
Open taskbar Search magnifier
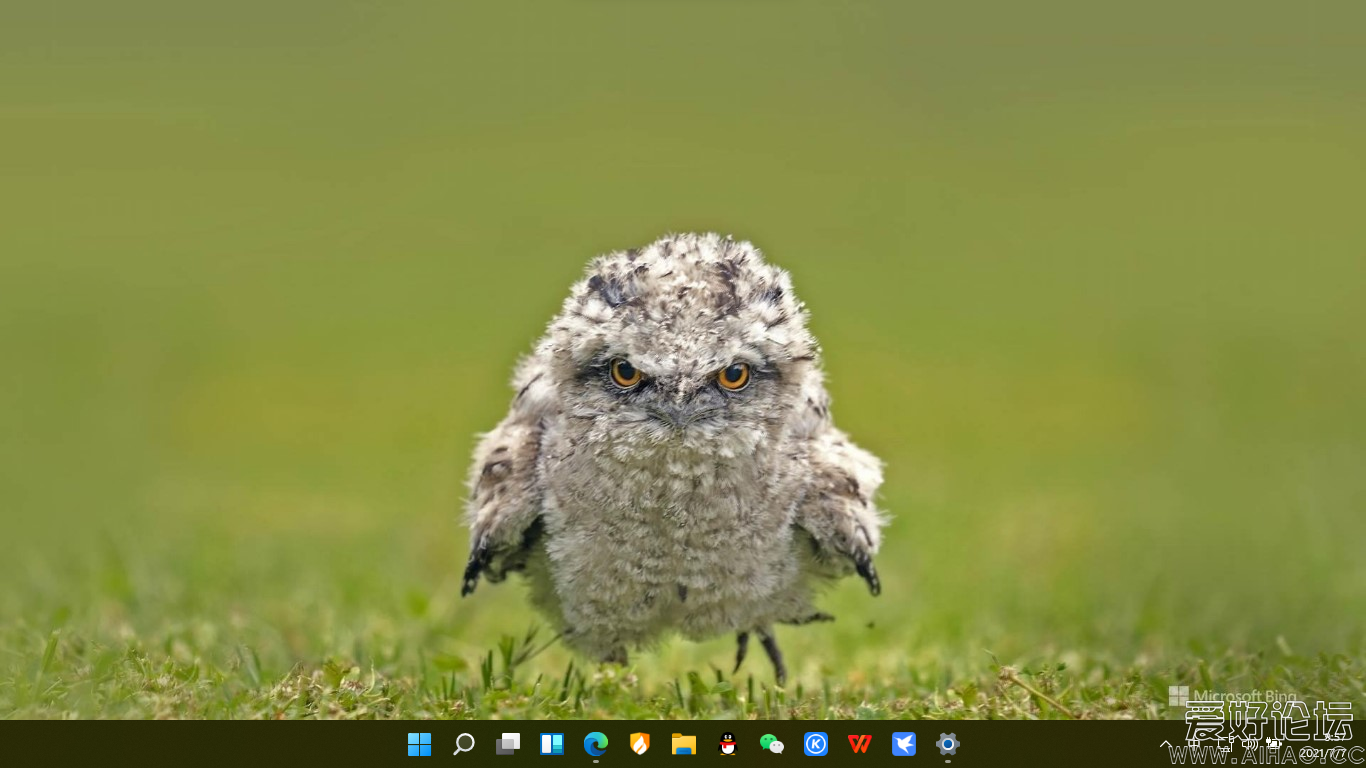coord(464,744)
